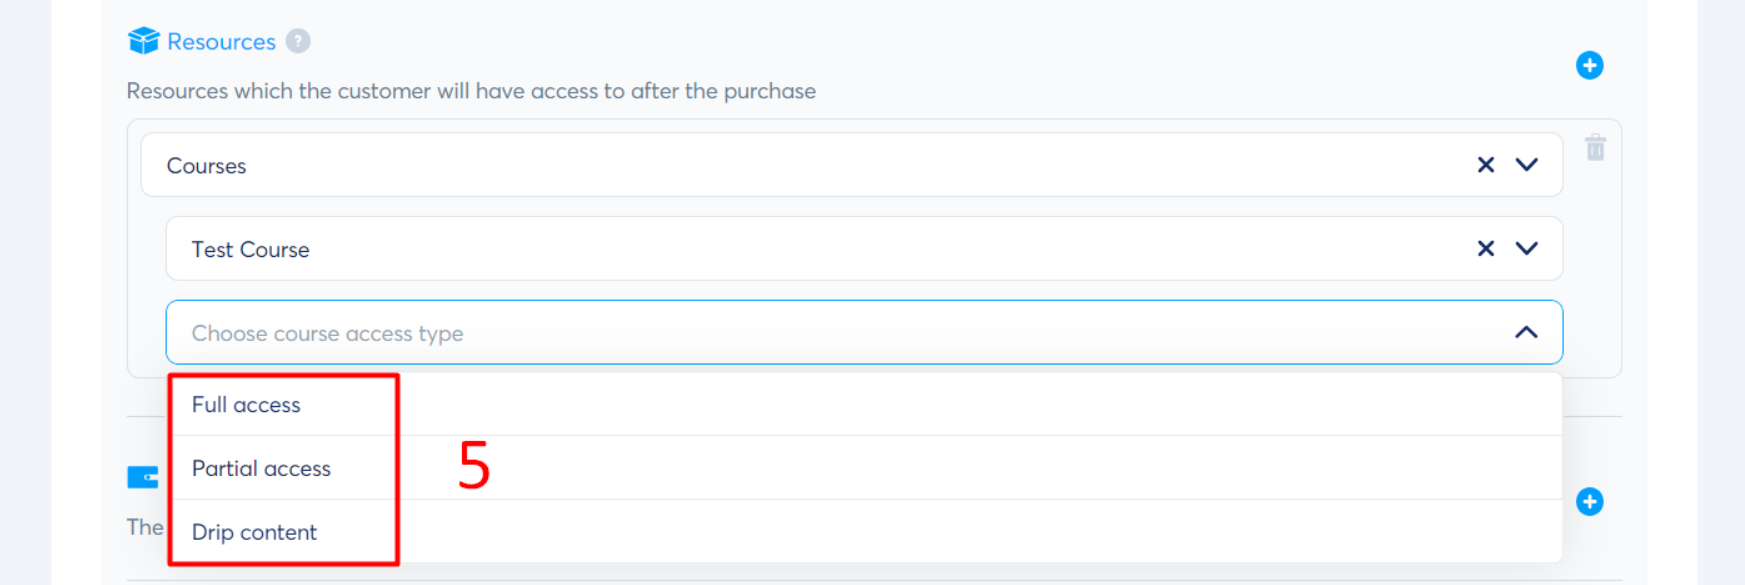The height and width of the screenshot is (585, 1745).
Task: Open the Resources help question mark
Action: tap(298, 41)
